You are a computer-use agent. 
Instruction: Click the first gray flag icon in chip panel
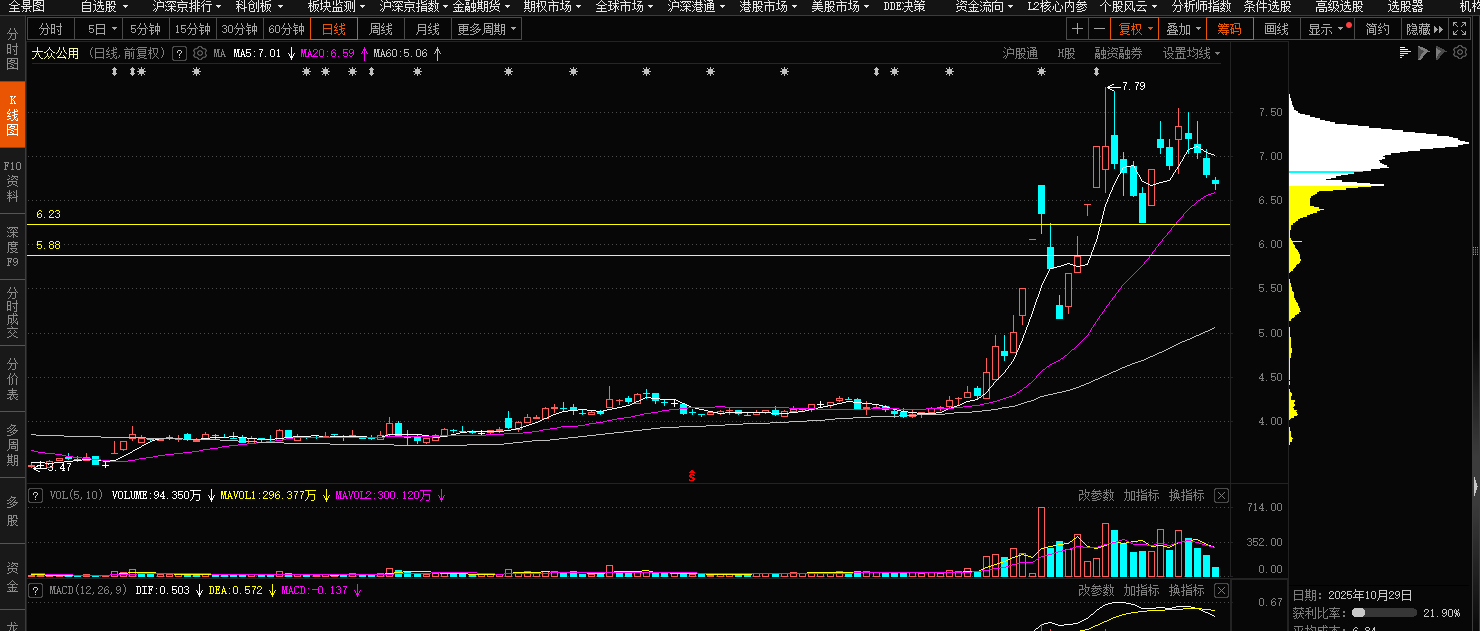tap(1423, 53)
